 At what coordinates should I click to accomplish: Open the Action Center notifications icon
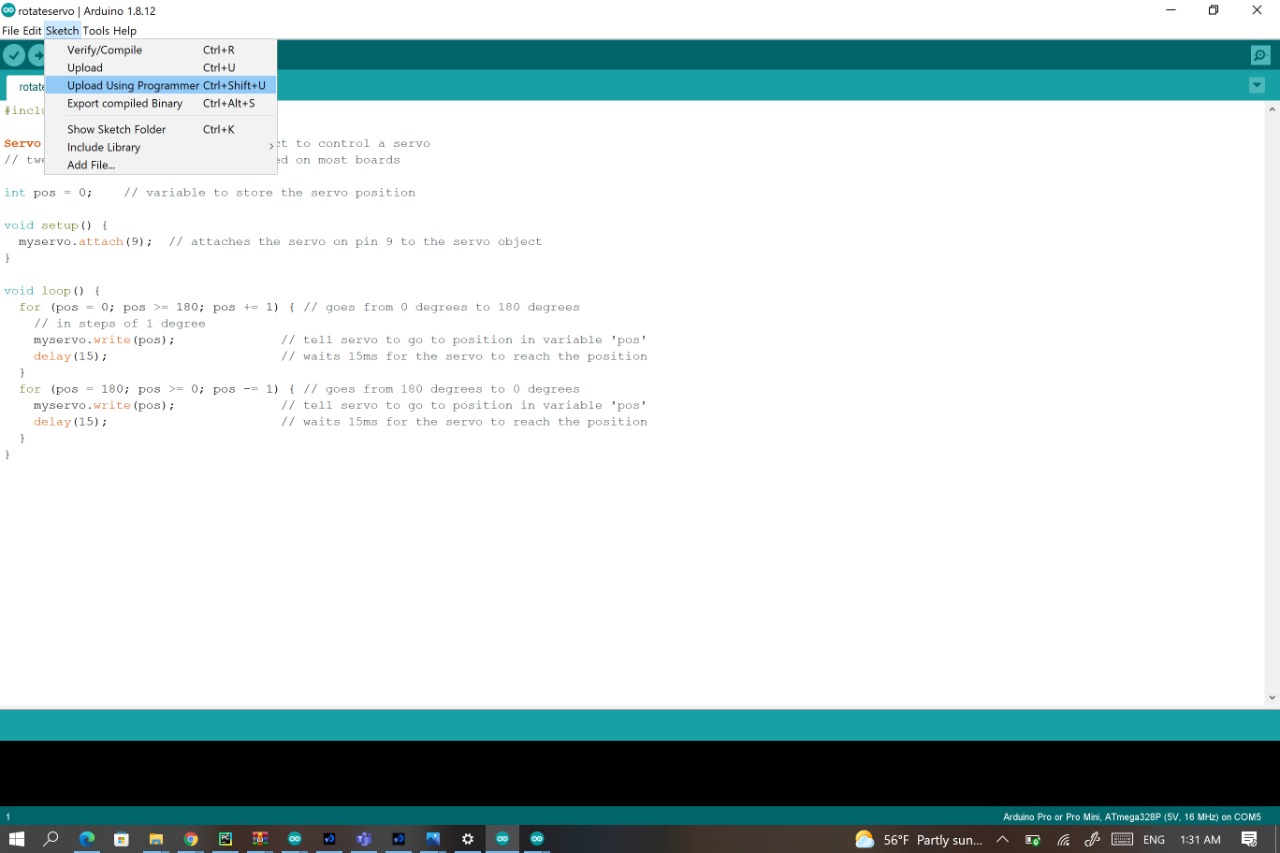click(1249, 840)
